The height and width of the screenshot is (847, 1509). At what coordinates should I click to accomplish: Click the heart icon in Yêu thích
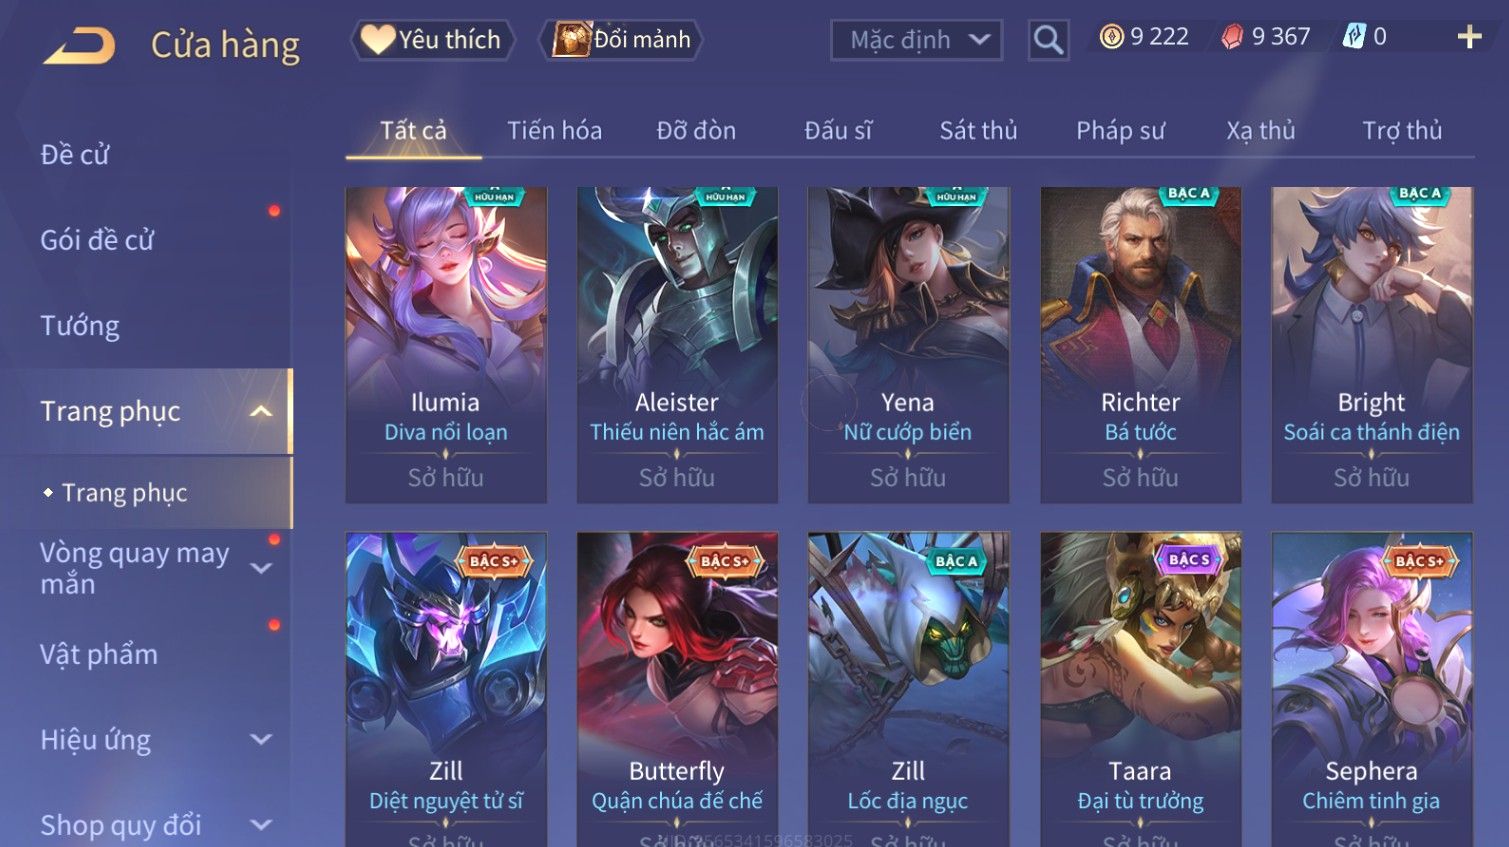(x=377, y=40)
